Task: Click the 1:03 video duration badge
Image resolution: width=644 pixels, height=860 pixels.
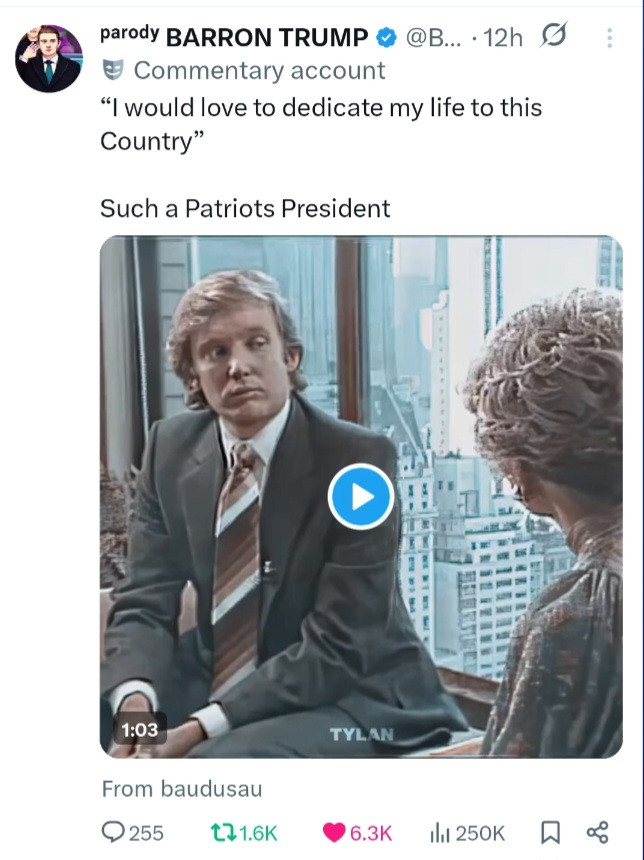Action: tap(139, 729)
